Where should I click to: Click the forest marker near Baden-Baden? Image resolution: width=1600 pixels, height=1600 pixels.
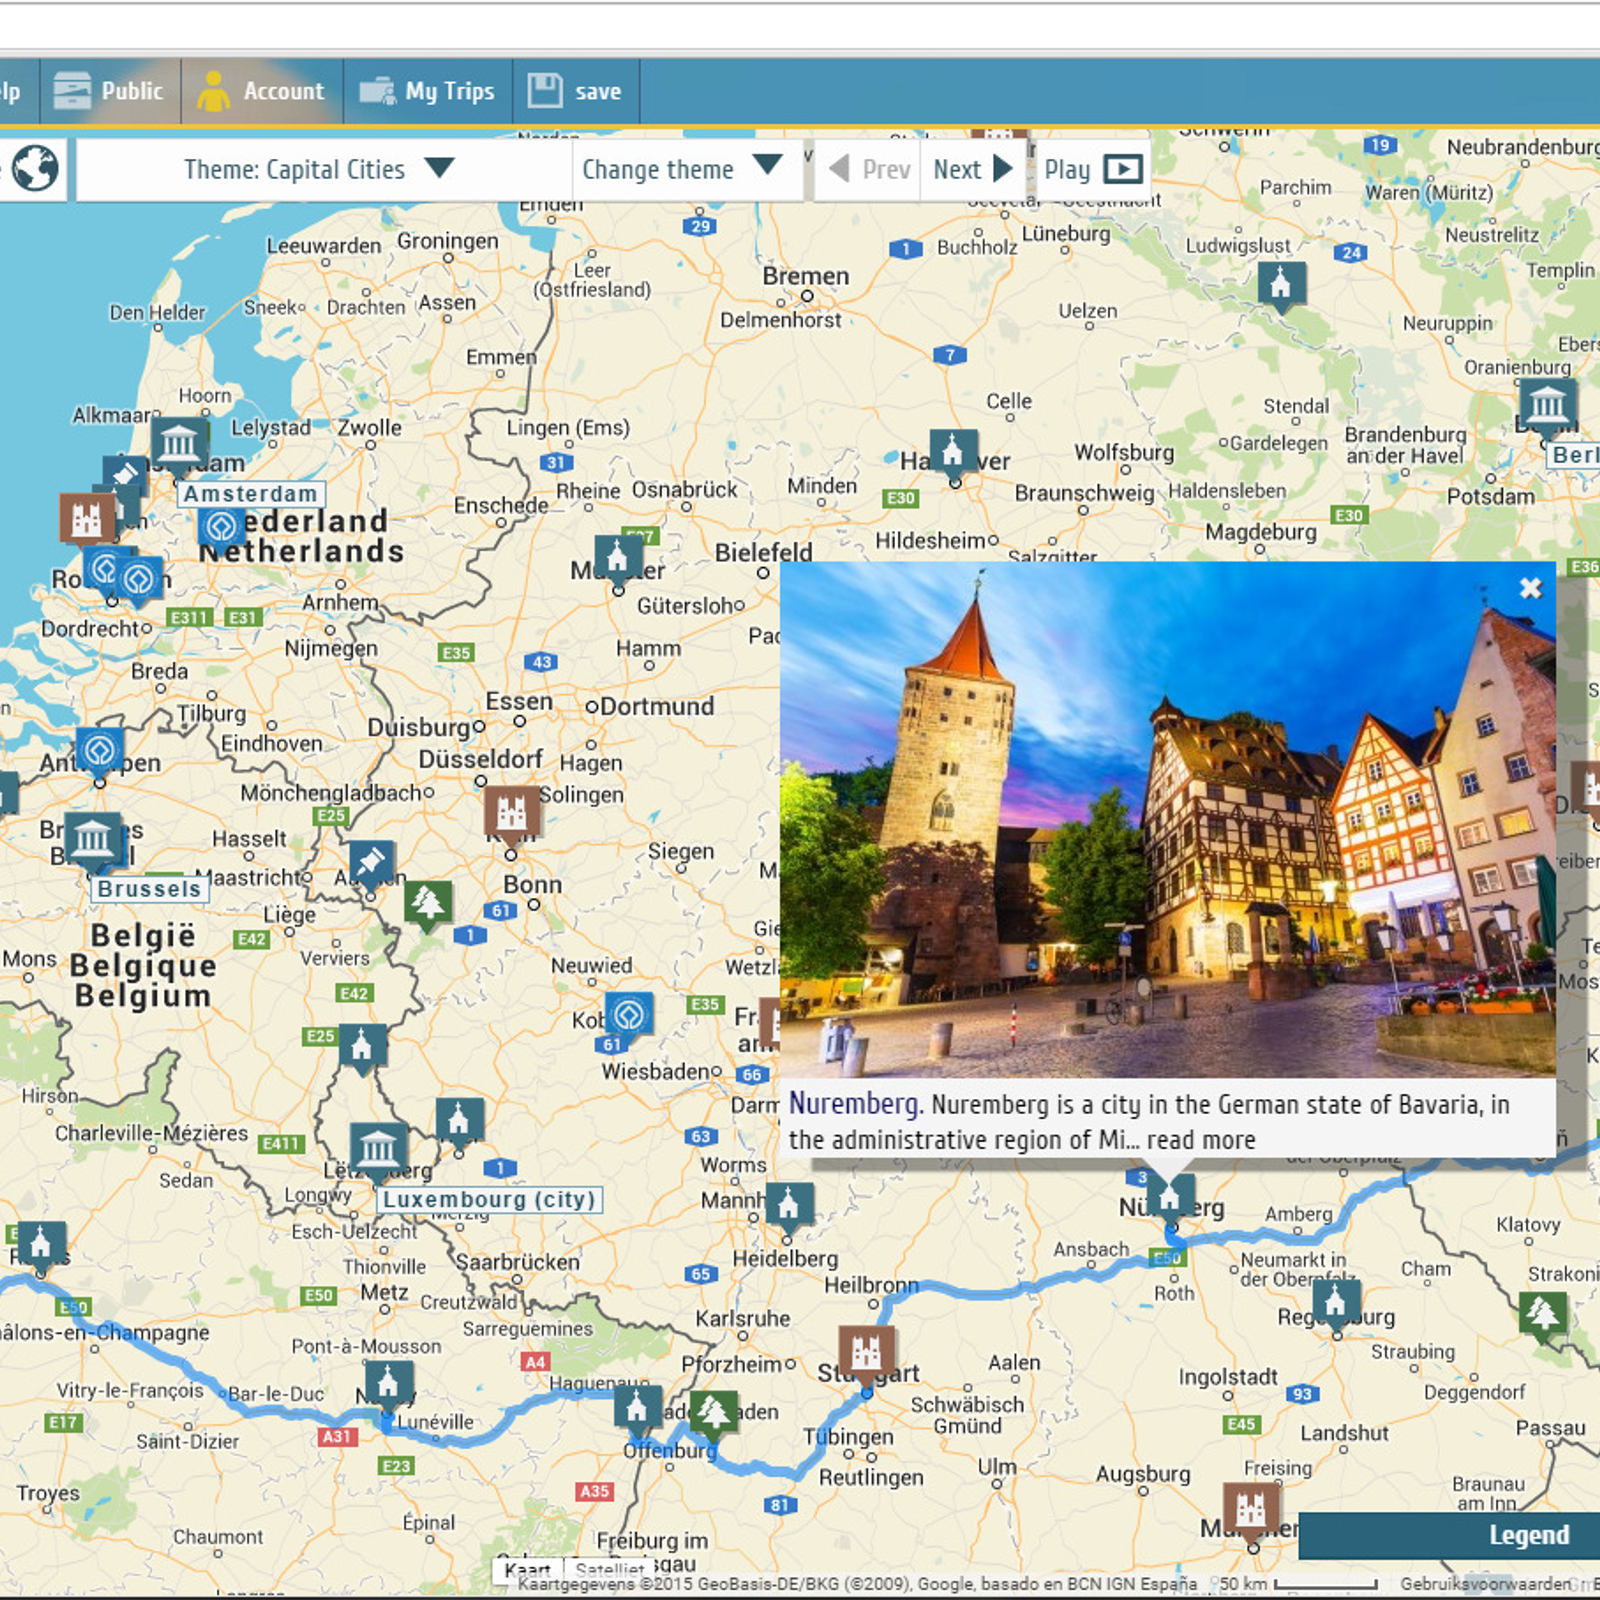pyautogui.click(x=713, y=1414)
